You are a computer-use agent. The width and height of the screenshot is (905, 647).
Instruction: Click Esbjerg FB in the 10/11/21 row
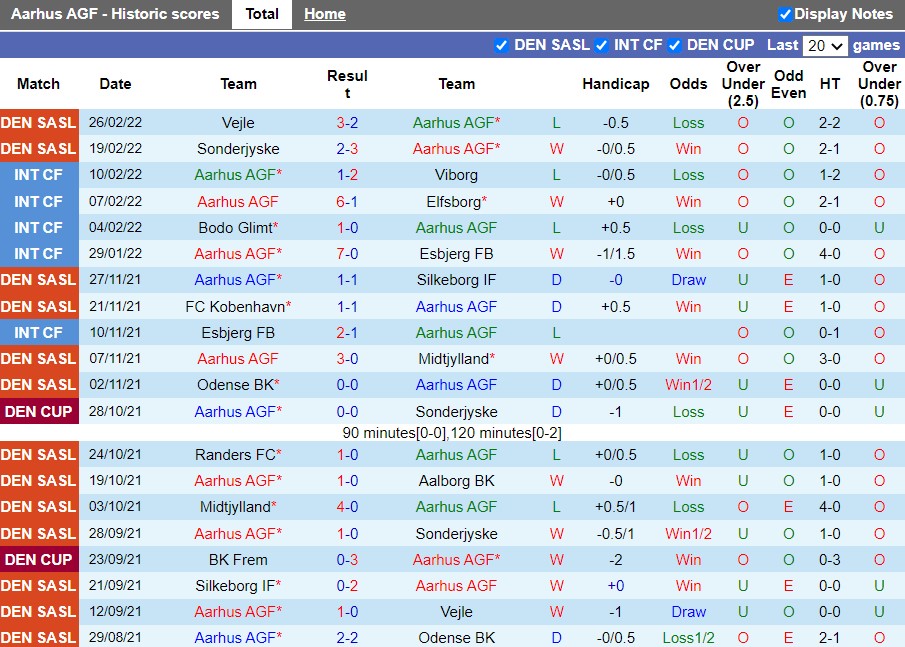click(238, 332)
